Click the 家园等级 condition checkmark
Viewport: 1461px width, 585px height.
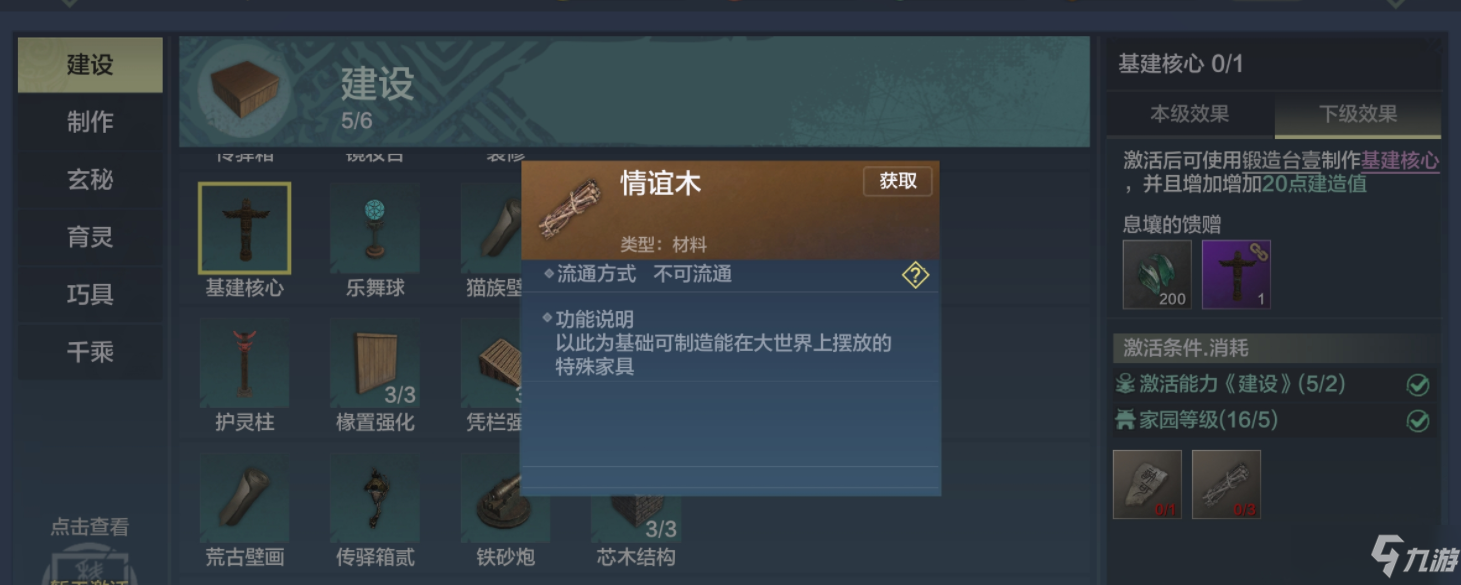click(1418, 421)
